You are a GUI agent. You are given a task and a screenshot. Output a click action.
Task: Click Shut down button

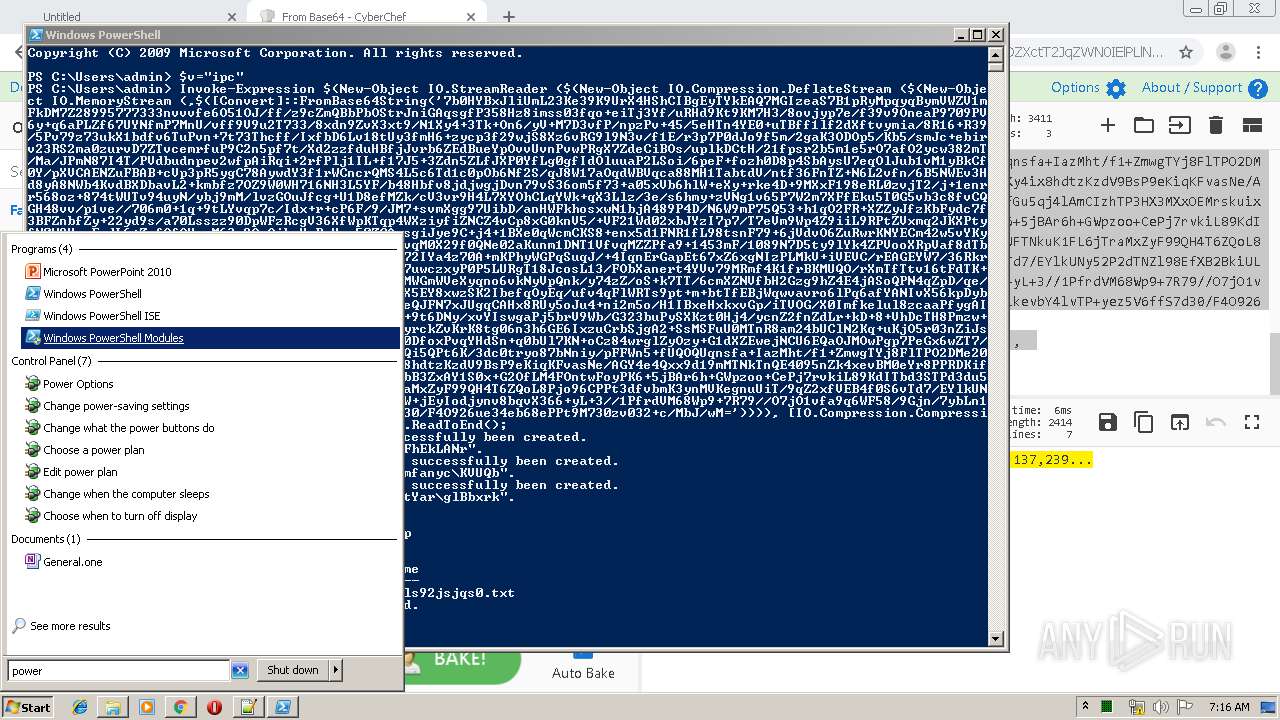[x=293, y=670]
